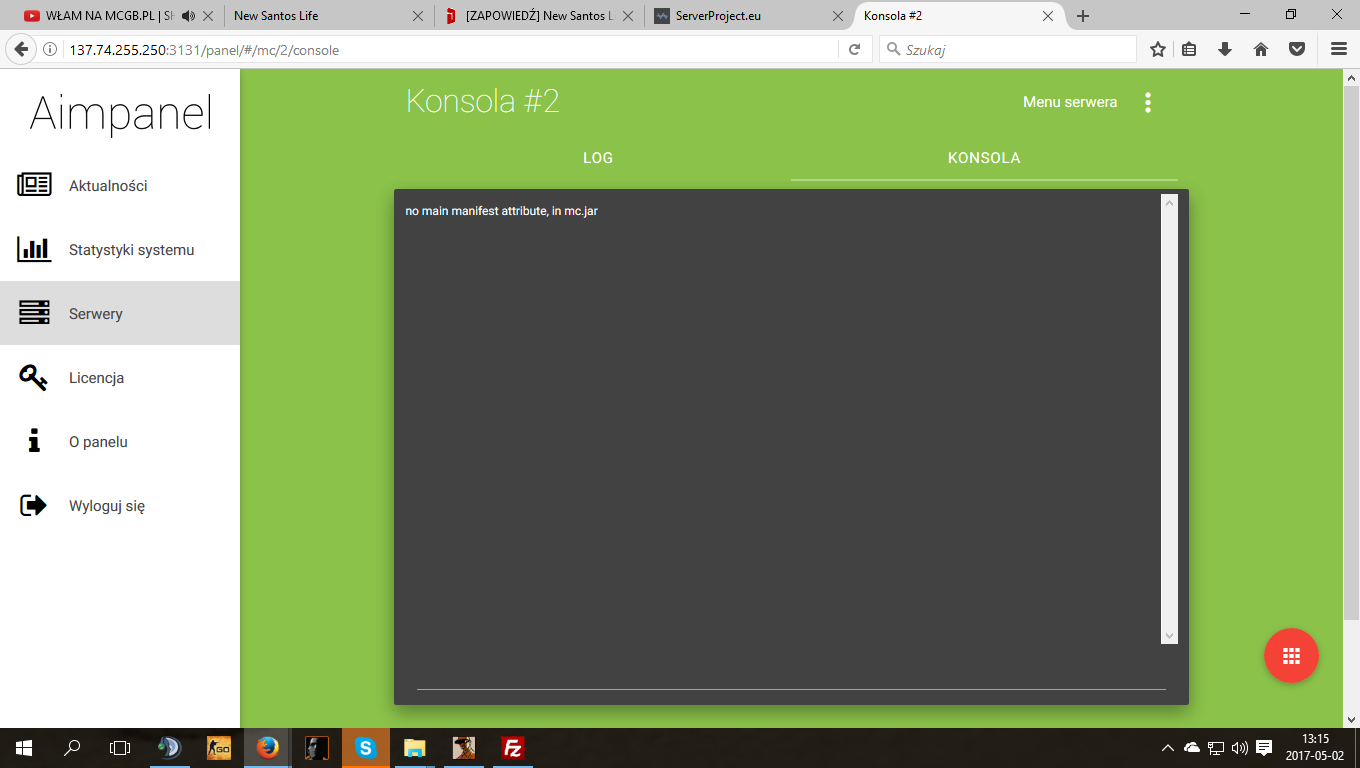This screenshot has width=1360, height=768.
Task: Open Aktualności news icon in sidebar
Action: pyautogui.click(x=34, y=185)
